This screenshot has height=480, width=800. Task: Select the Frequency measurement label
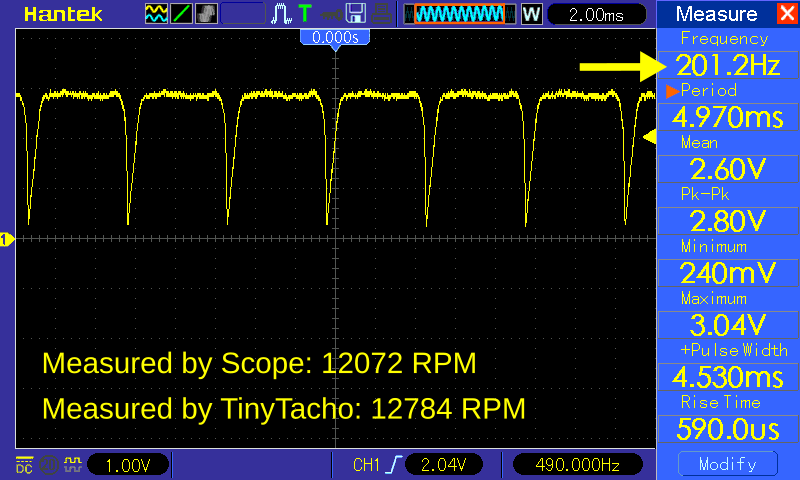pos(724,39)
